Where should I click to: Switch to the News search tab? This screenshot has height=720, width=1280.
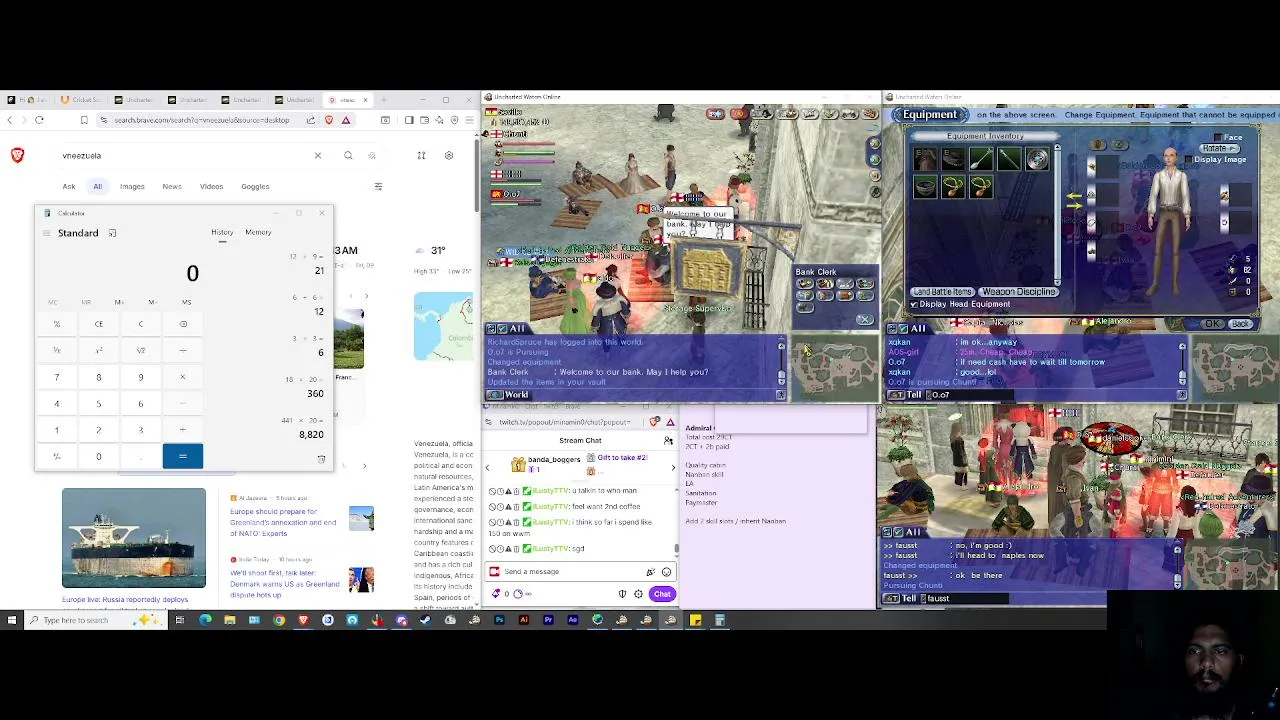click(172, 187)
